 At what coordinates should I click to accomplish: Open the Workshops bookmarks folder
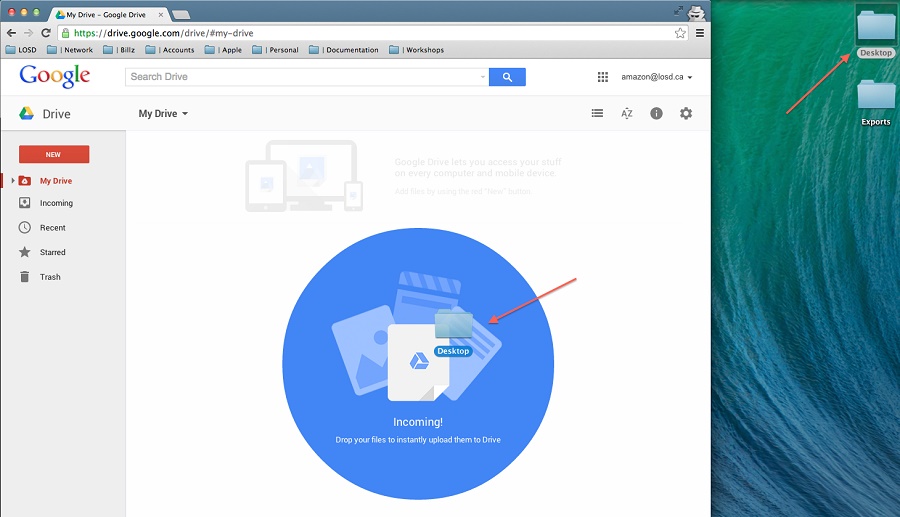click(416, 50)
